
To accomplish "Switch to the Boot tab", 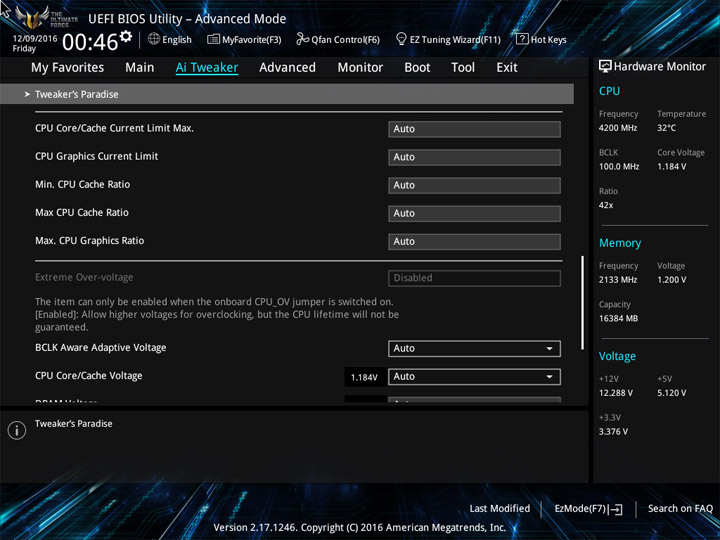I will point(417,68).
